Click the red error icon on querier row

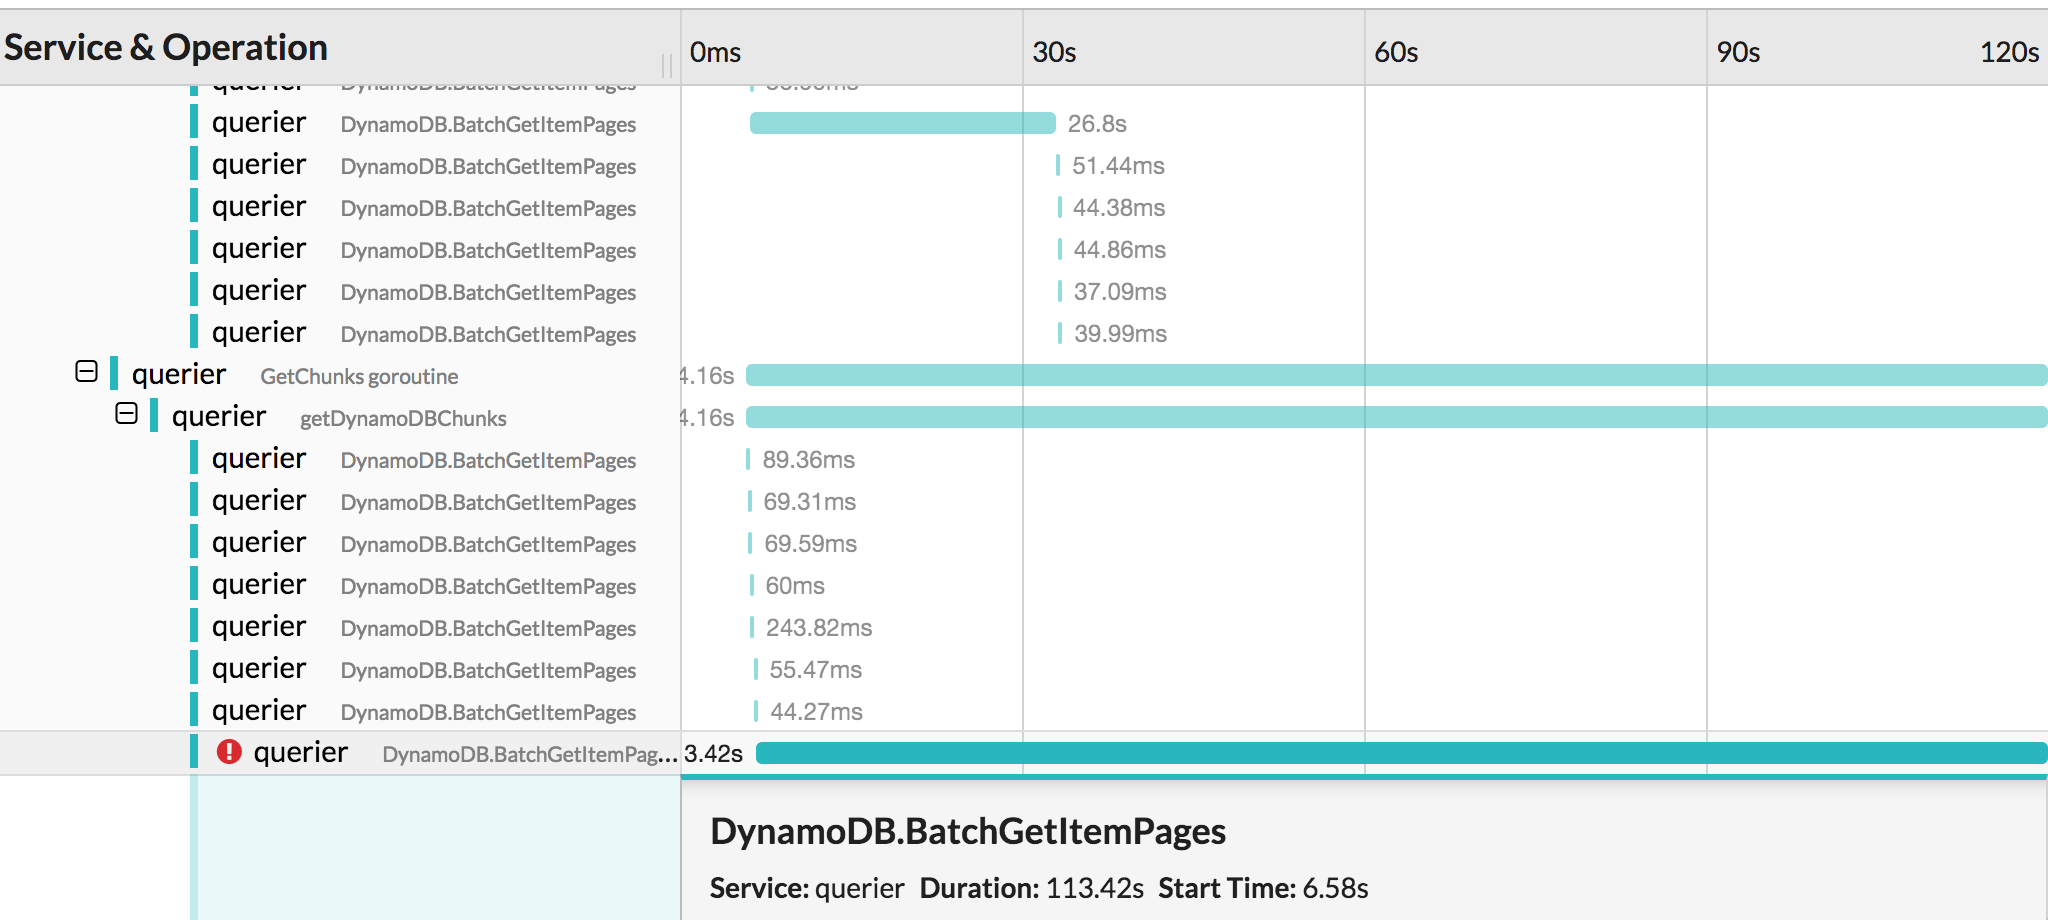229,751
